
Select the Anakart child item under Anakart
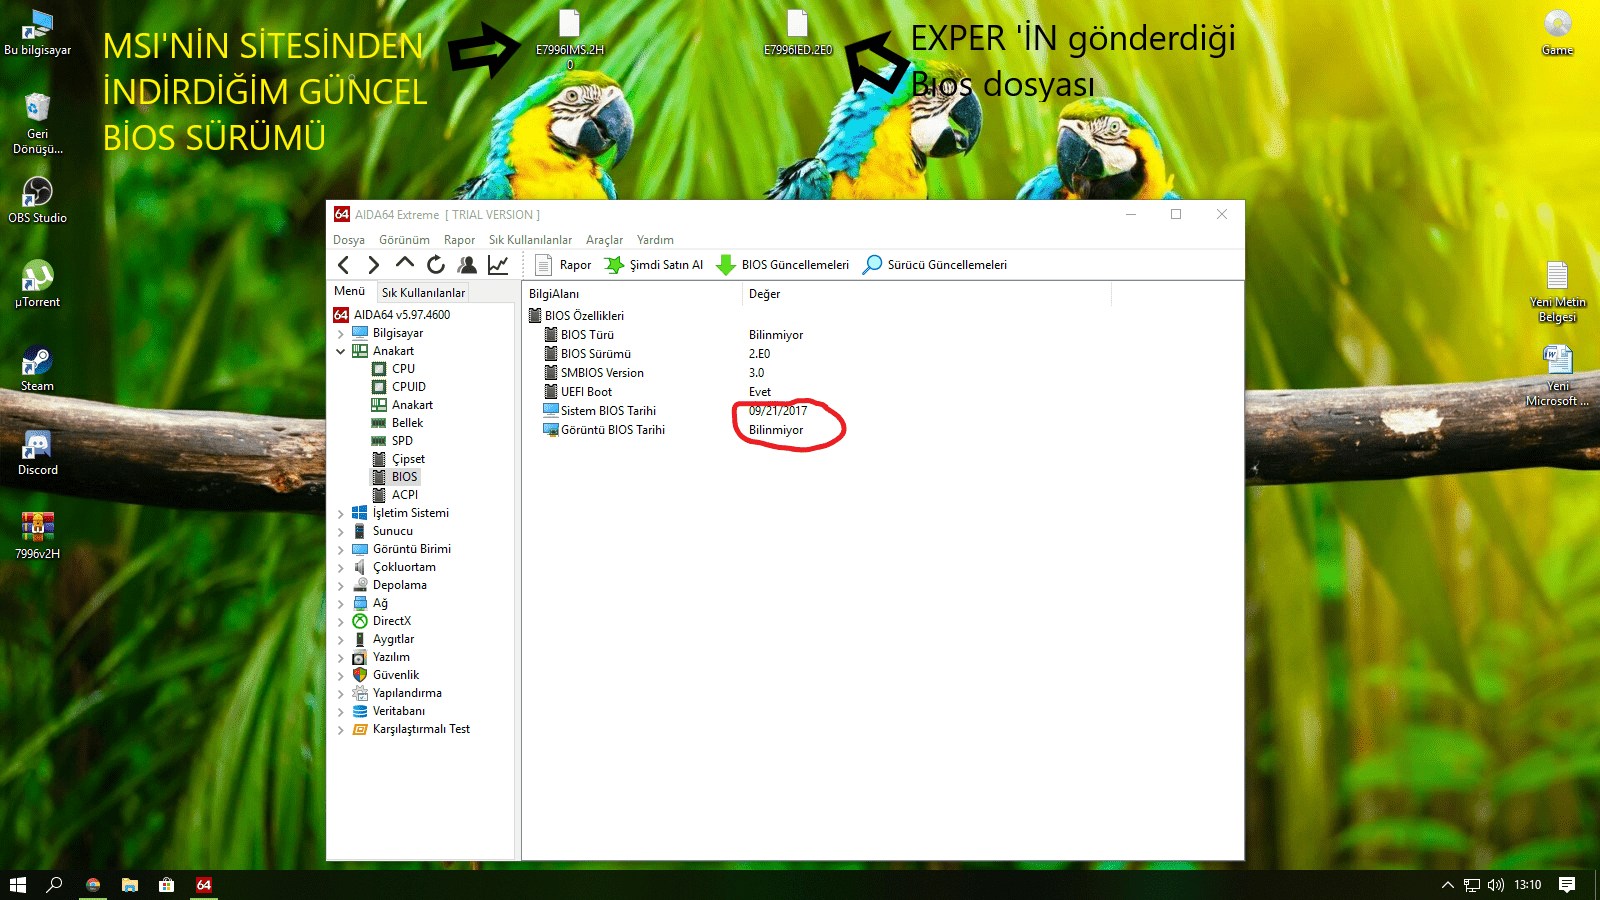pos(402,405)
